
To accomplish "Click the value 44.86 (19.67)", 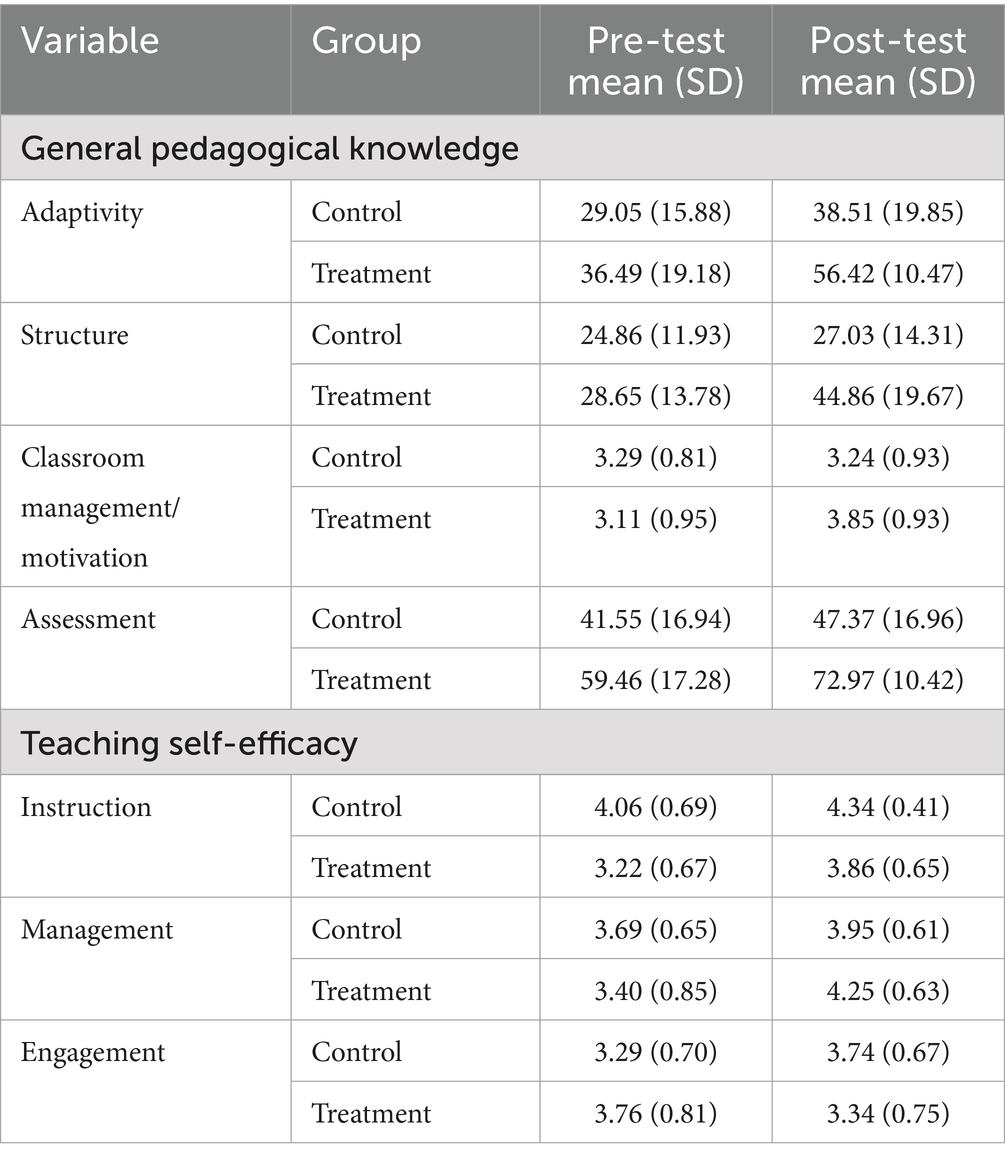I will tap(888, 396).
